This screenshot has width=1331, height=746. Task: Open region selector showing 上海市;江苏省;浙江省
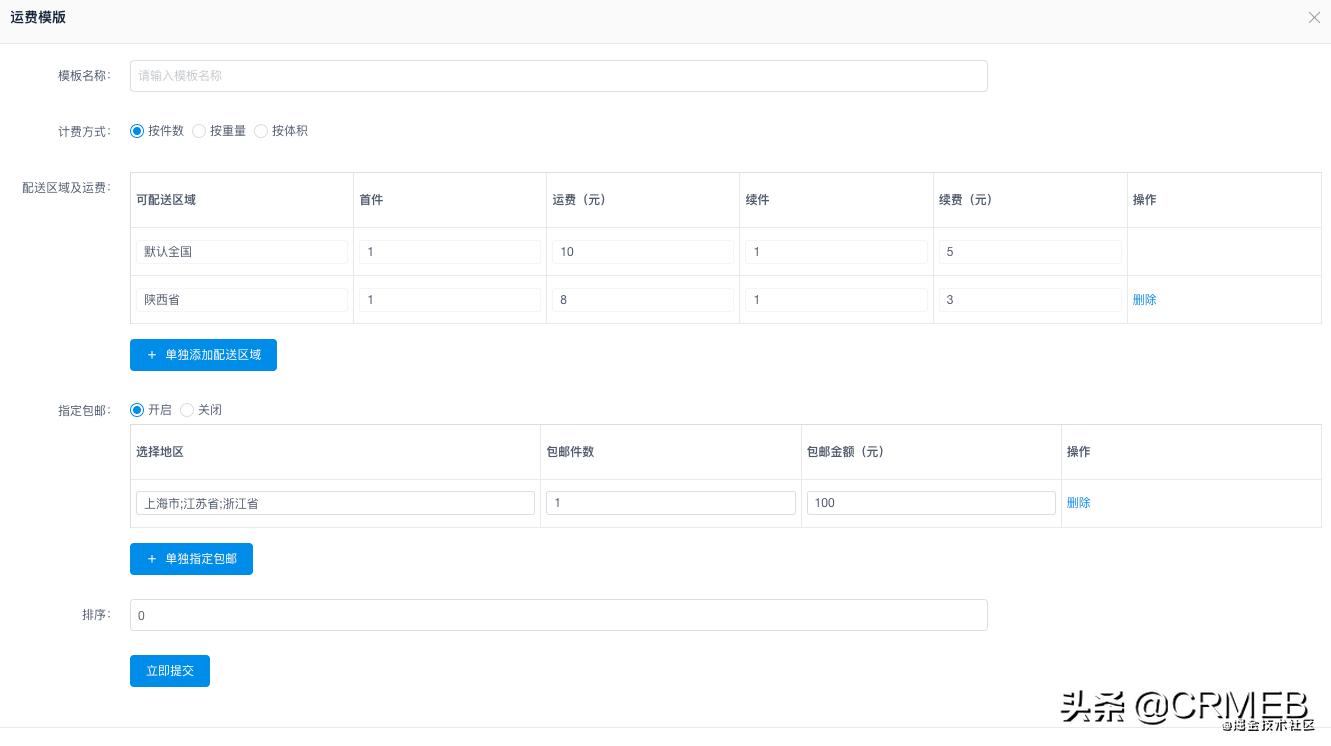[x=335, y=503]
